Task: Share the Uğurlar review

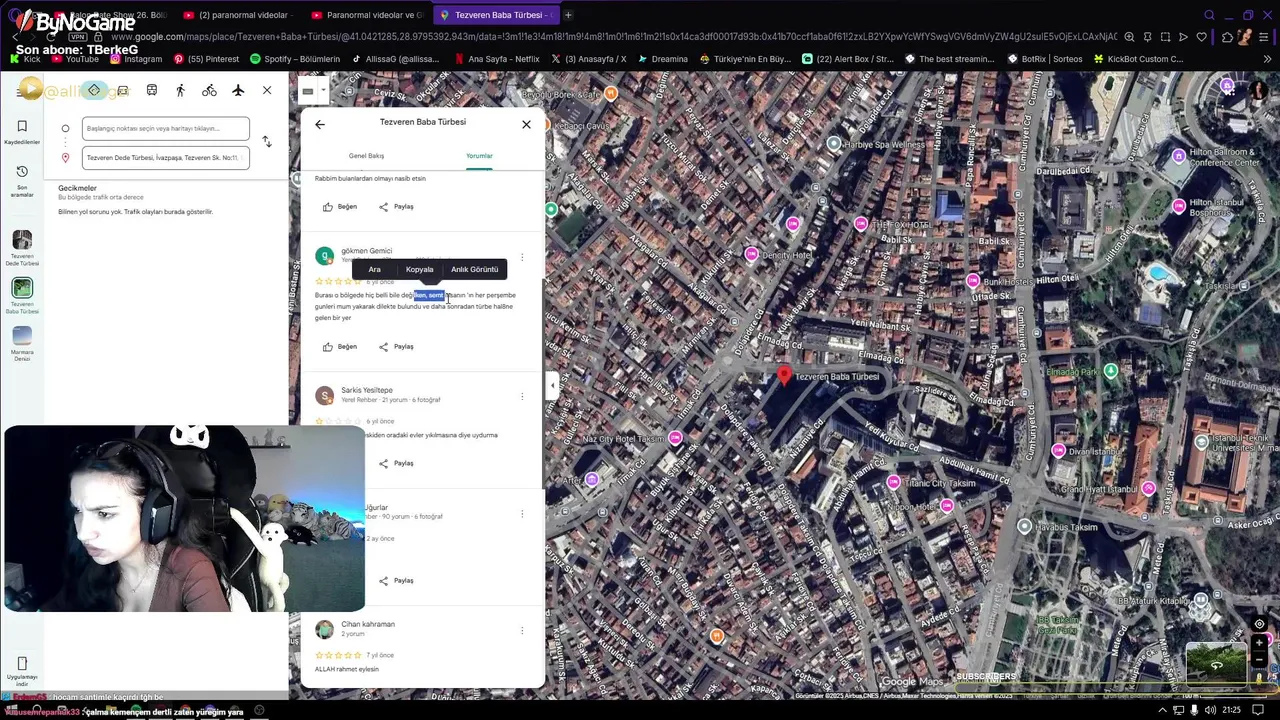Action: [x=396, y=581]
